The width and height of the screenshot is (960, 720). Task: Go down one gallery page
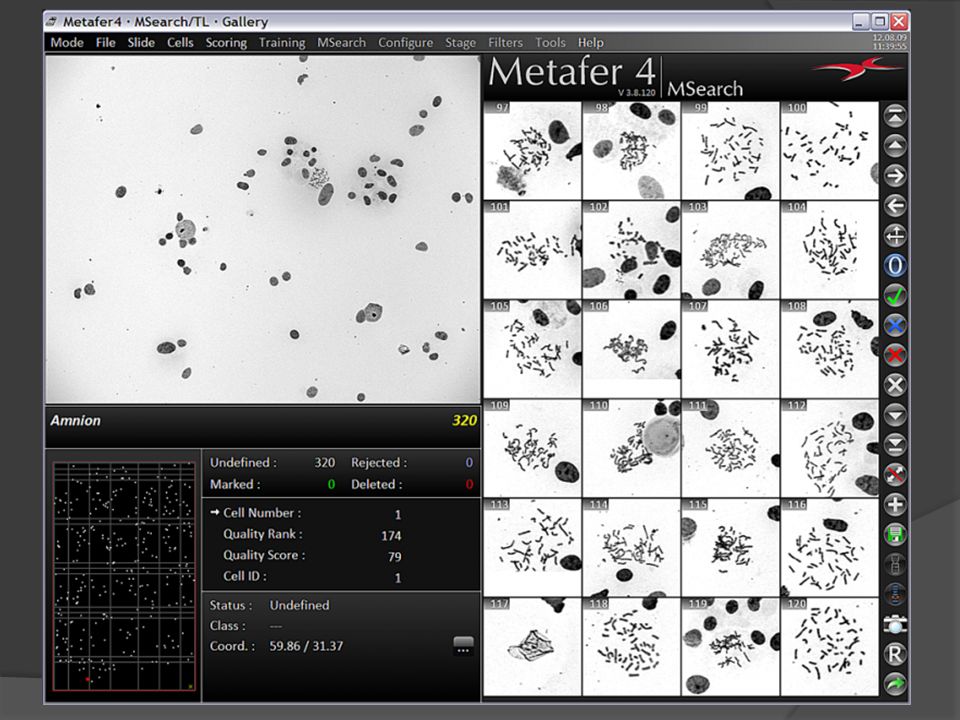pyautogui.click(x=894, y=415)
